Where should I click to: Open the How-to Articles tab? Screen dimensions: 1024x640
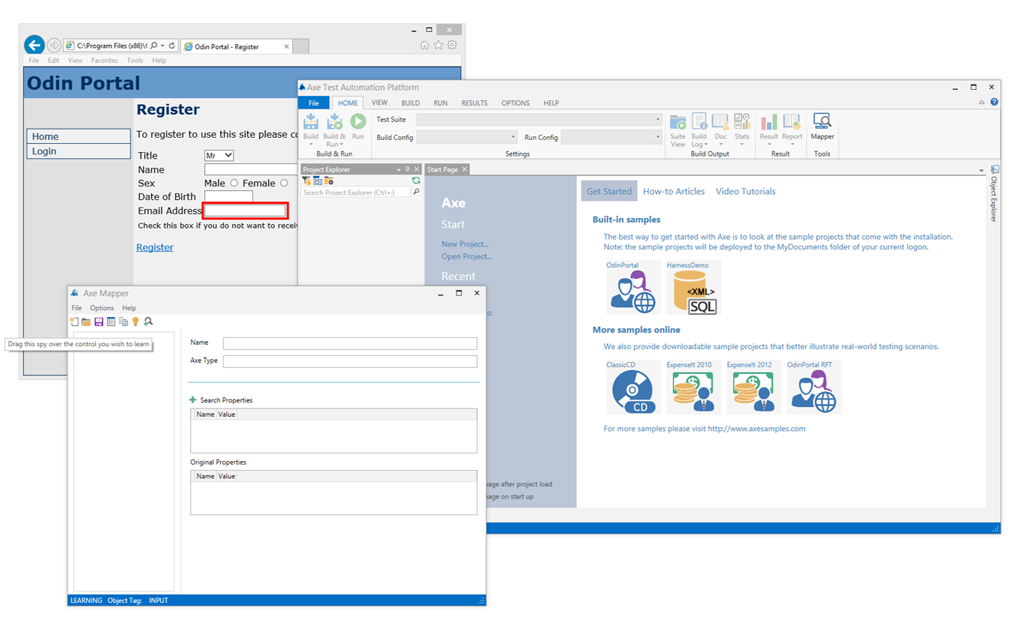(x=673, y=191)
